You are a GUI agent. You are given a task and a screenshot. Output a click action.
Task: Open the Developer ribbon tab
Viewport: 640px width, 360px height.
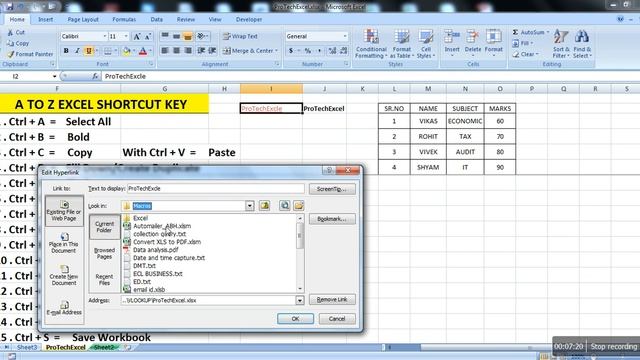[x=249, y=20]
